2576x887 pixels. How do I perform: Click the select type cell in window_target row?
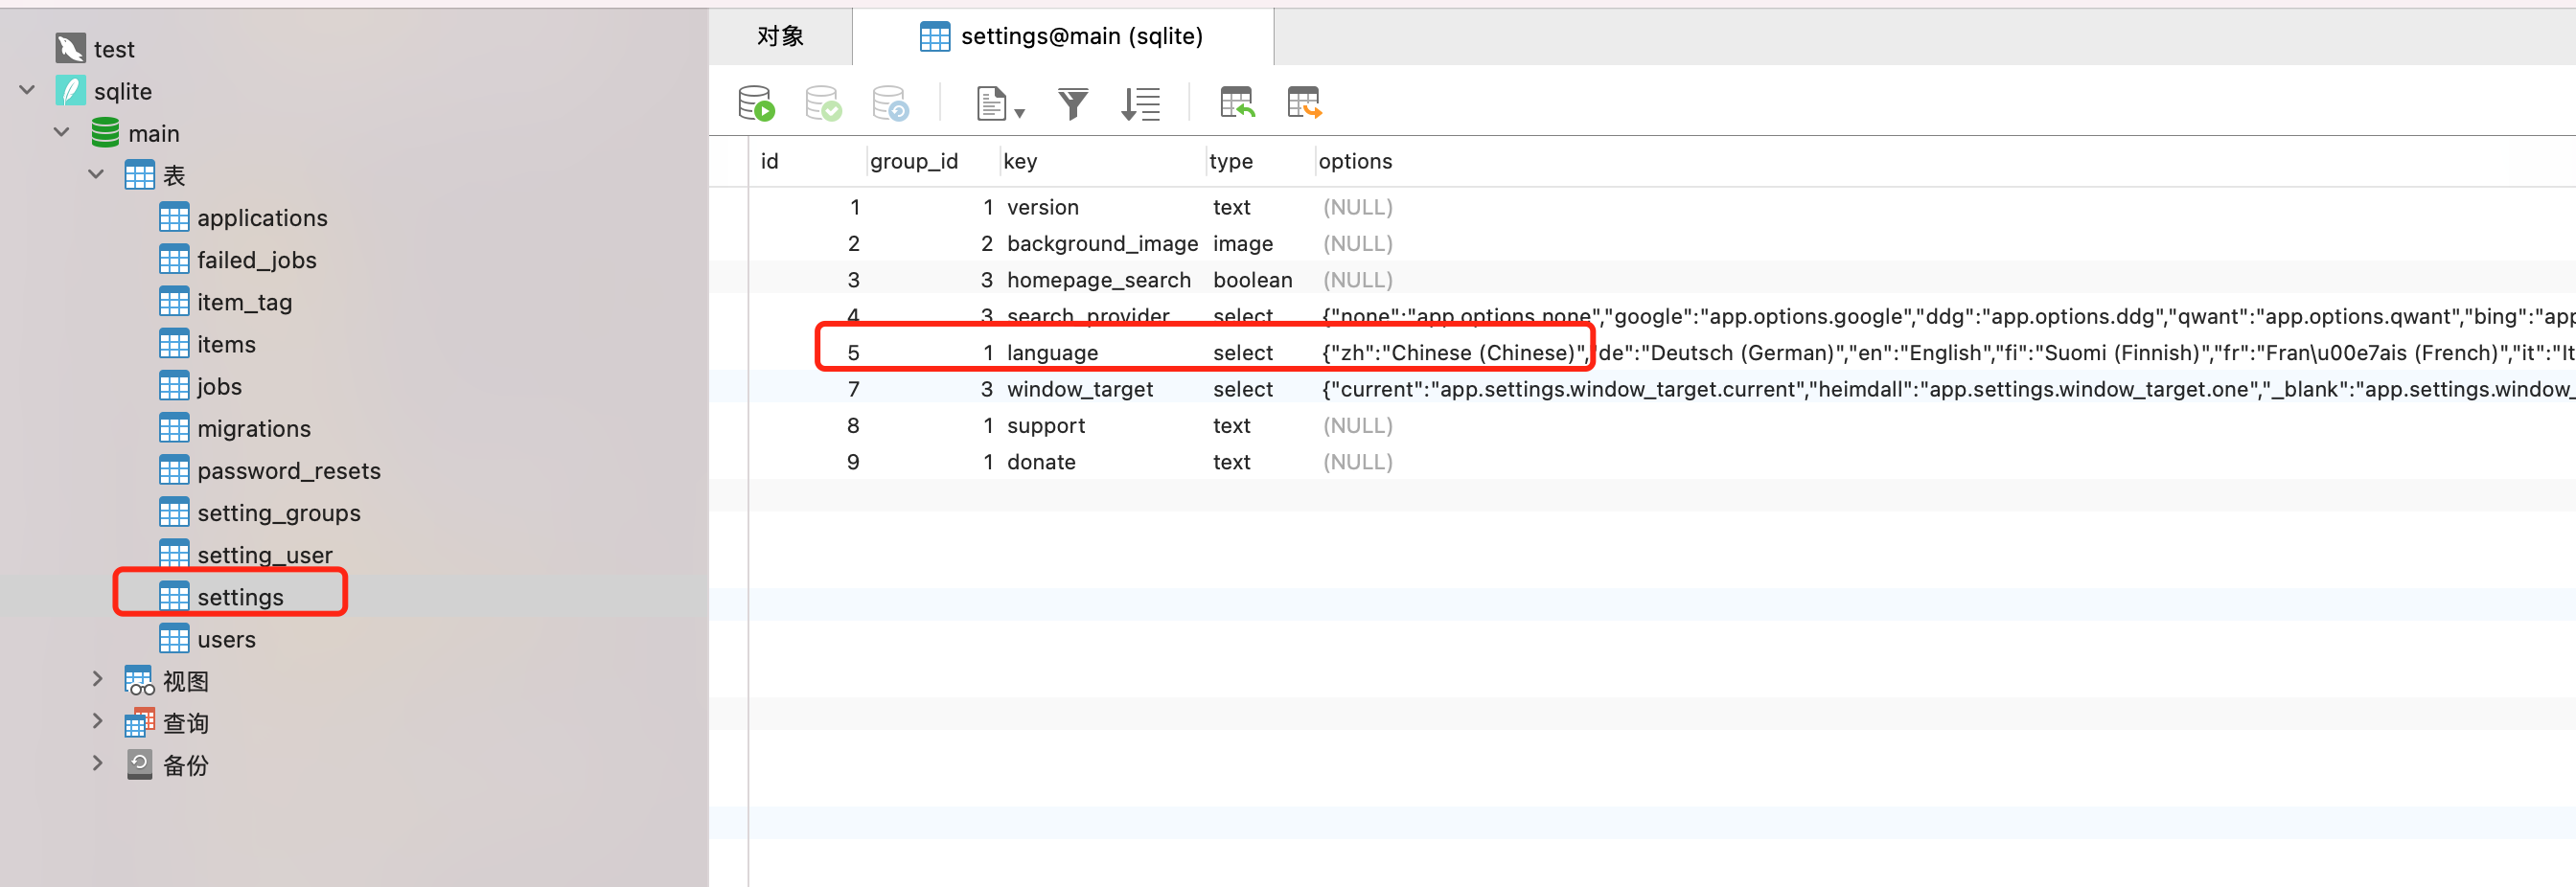(1260, 388)
